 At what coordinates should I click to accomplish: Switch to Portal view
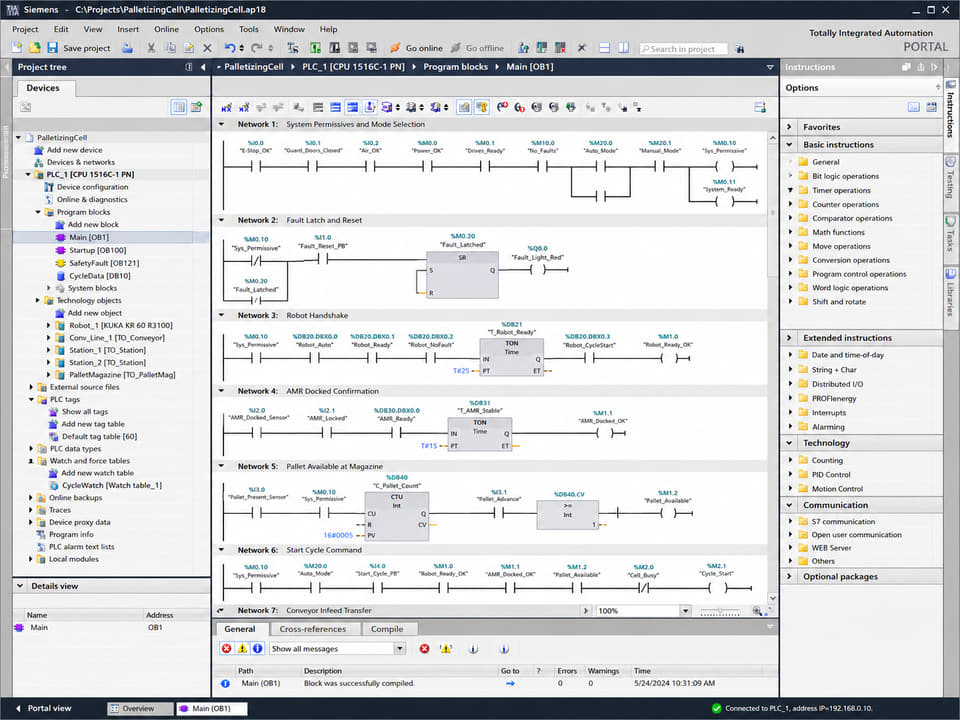pos(43,708)
